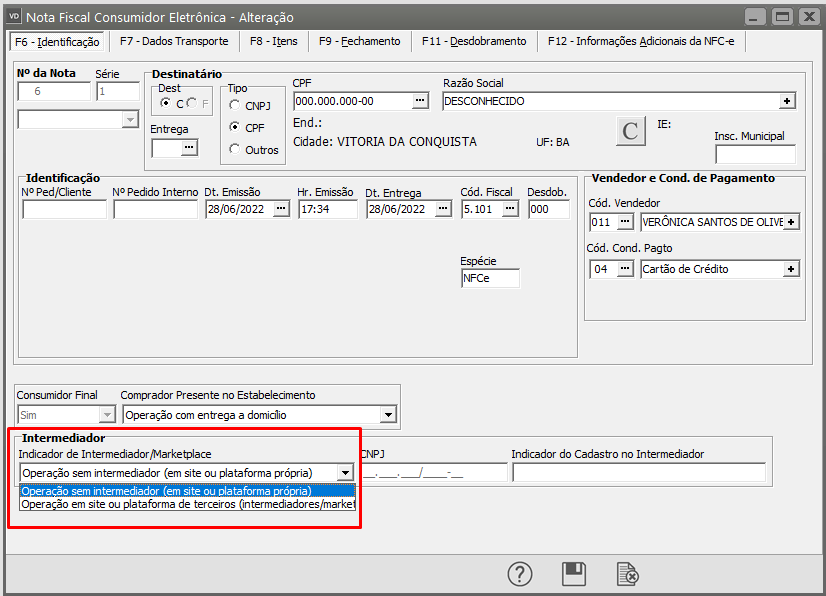Click the cancel document icon
Image resolution: width=826 pixels, height=596 pixels.
click(x=628, y=574)
